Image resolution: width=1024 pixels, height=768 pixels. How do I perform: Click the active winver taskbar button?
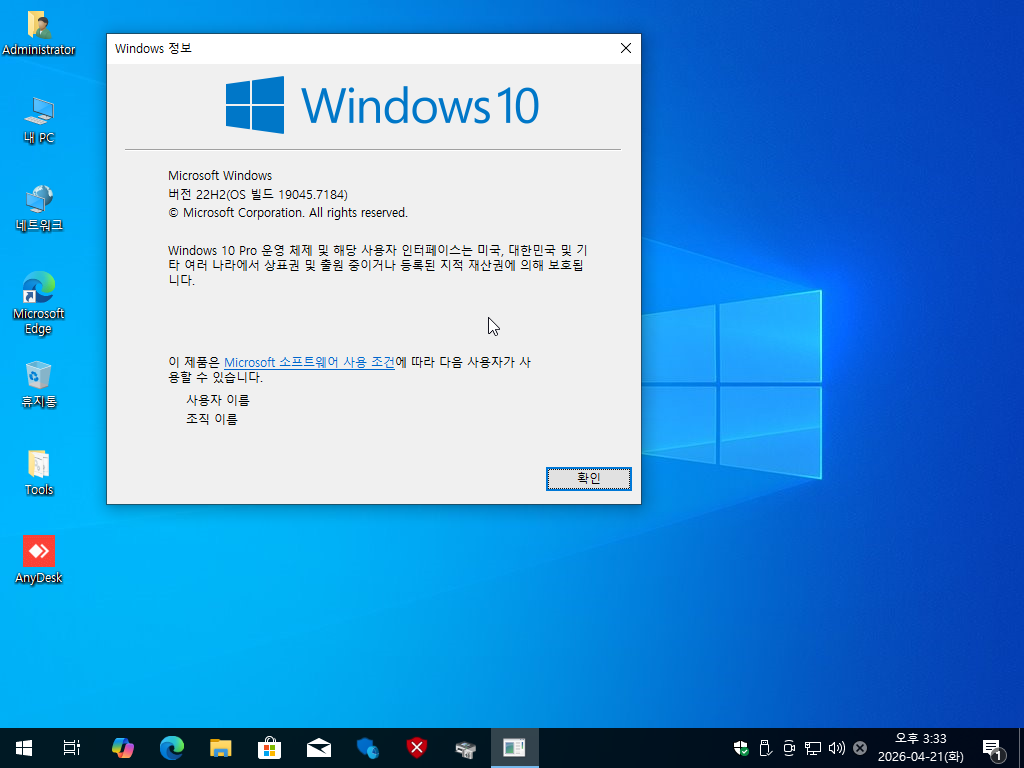(x=515, y=748)
